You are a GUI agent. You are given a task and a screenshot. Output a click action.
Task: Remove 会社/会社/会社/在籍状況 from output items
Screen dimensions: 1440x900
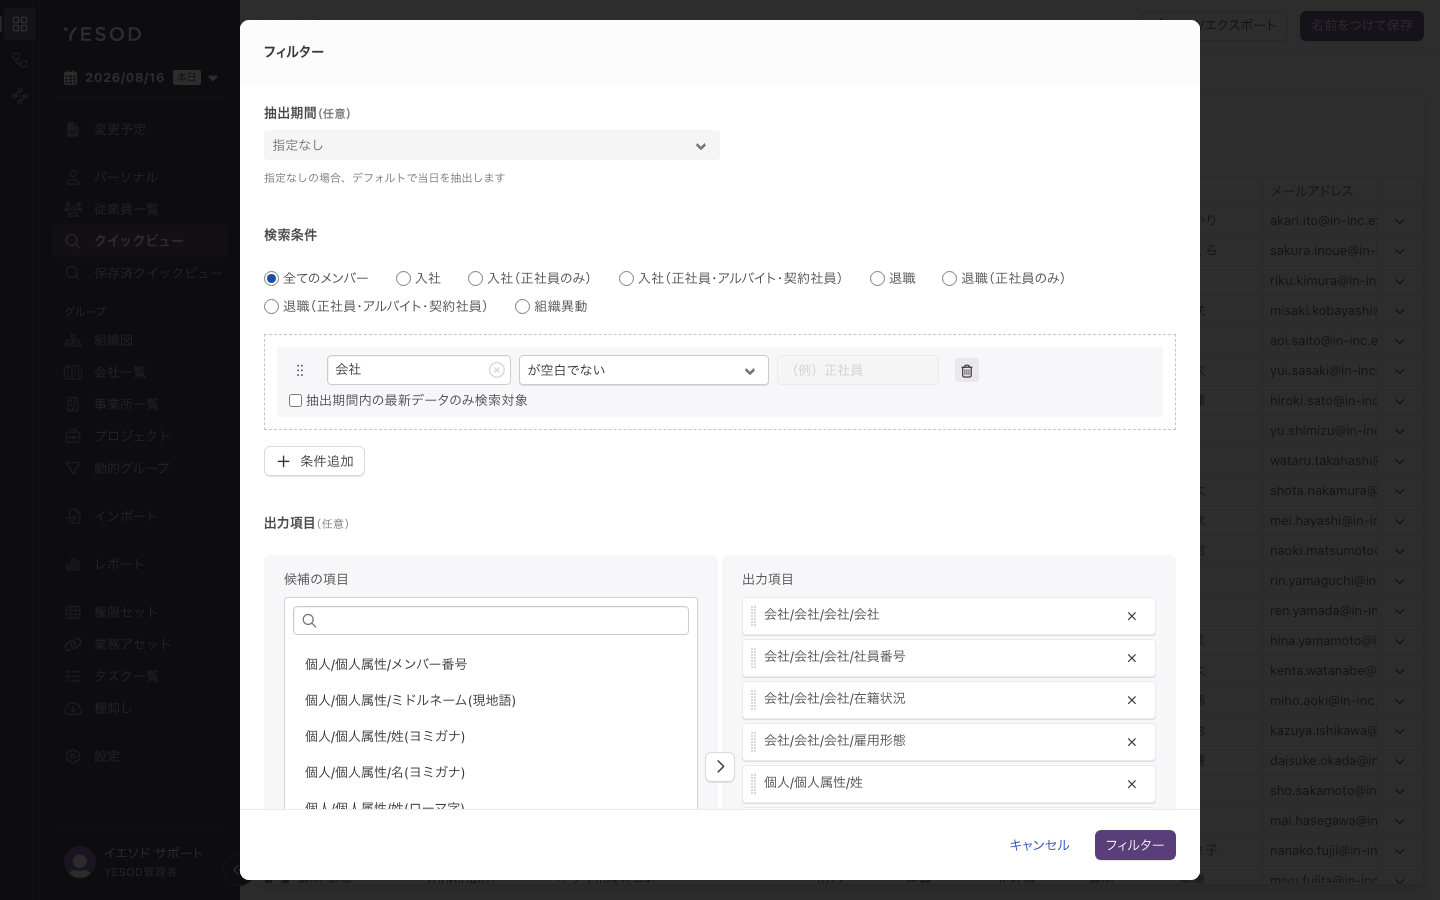tap(1132, 700)
